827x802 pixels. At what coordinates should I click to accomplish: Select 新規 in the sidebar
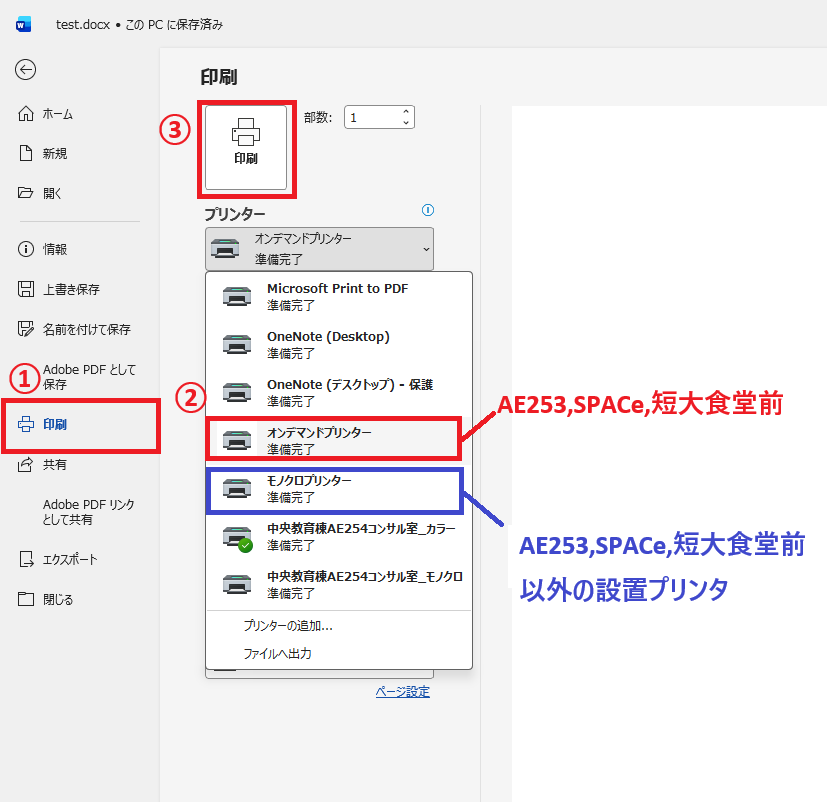point(54,154)
